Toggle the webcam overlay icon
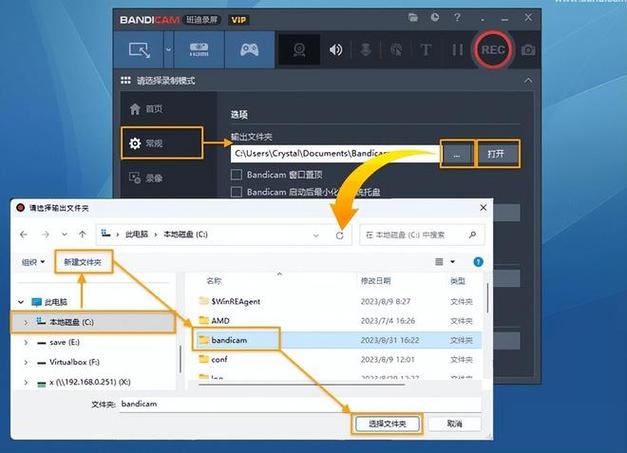Screen dimensions: 627x453 coord(299,50)
